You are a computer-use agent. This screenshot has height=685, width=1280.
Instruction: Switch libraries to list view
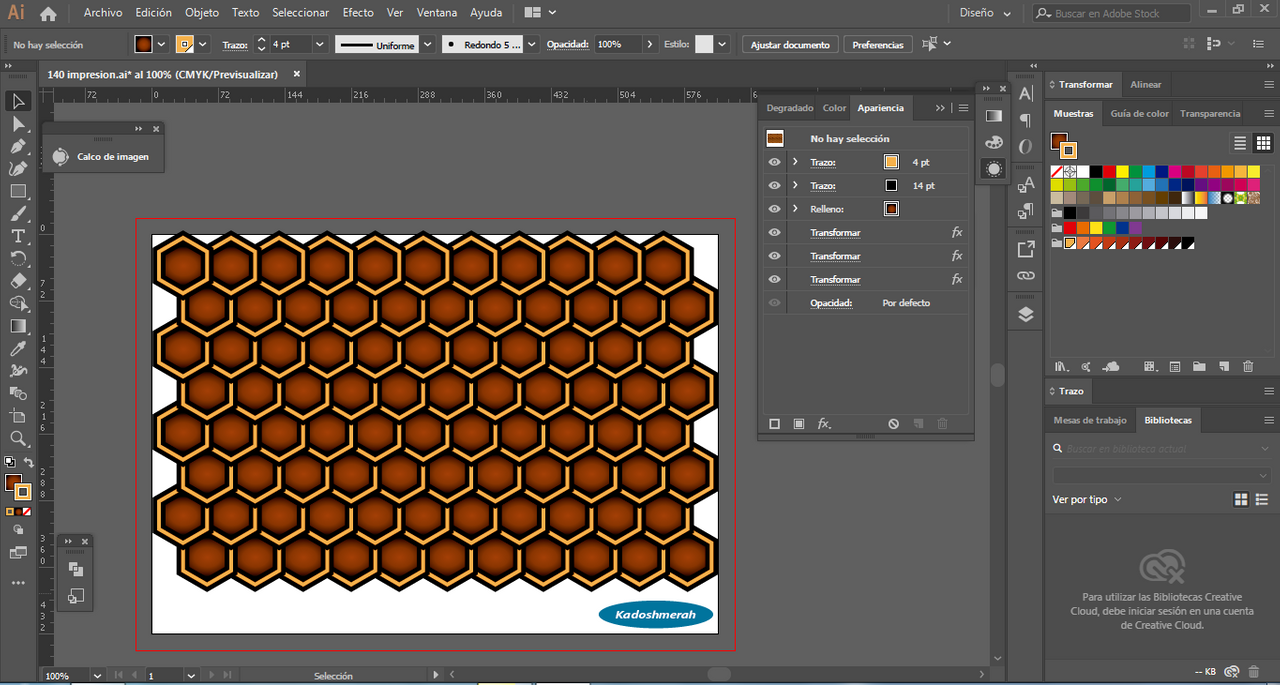point(1262,499)
